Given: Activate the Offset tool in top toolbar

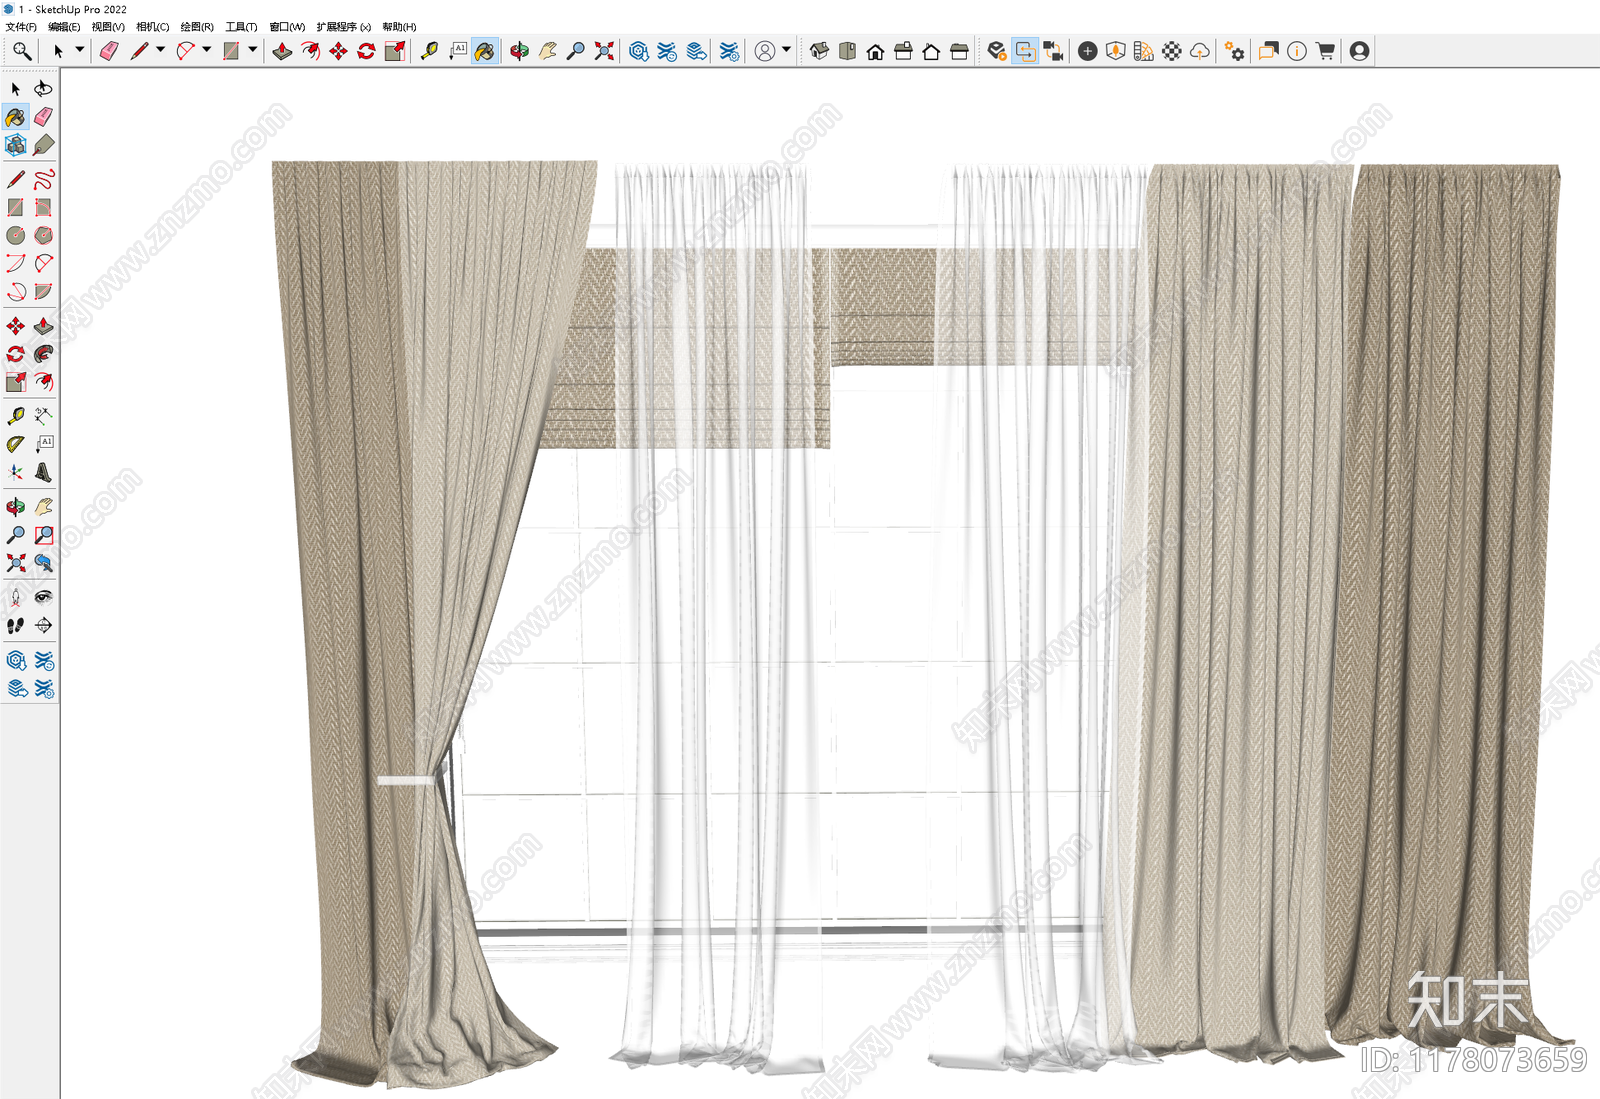Looking at the screenshot, I should tap(311, 51).
